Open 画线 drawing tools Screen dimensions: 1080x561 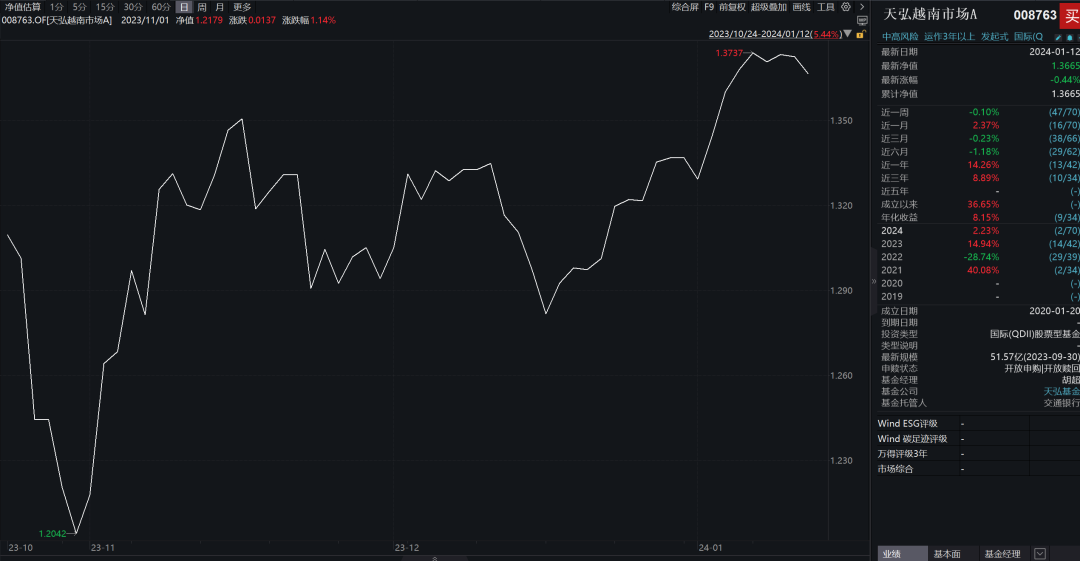coord(801,7)
